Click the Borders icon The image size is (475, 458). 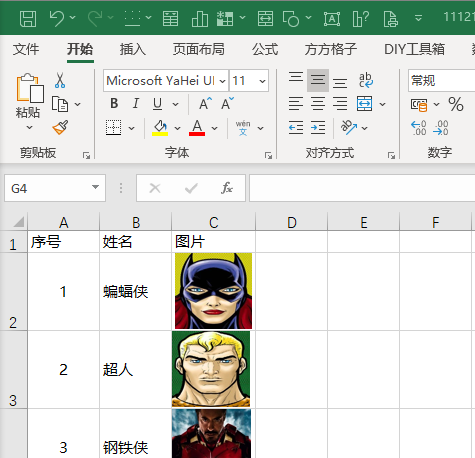pos(113,128)
